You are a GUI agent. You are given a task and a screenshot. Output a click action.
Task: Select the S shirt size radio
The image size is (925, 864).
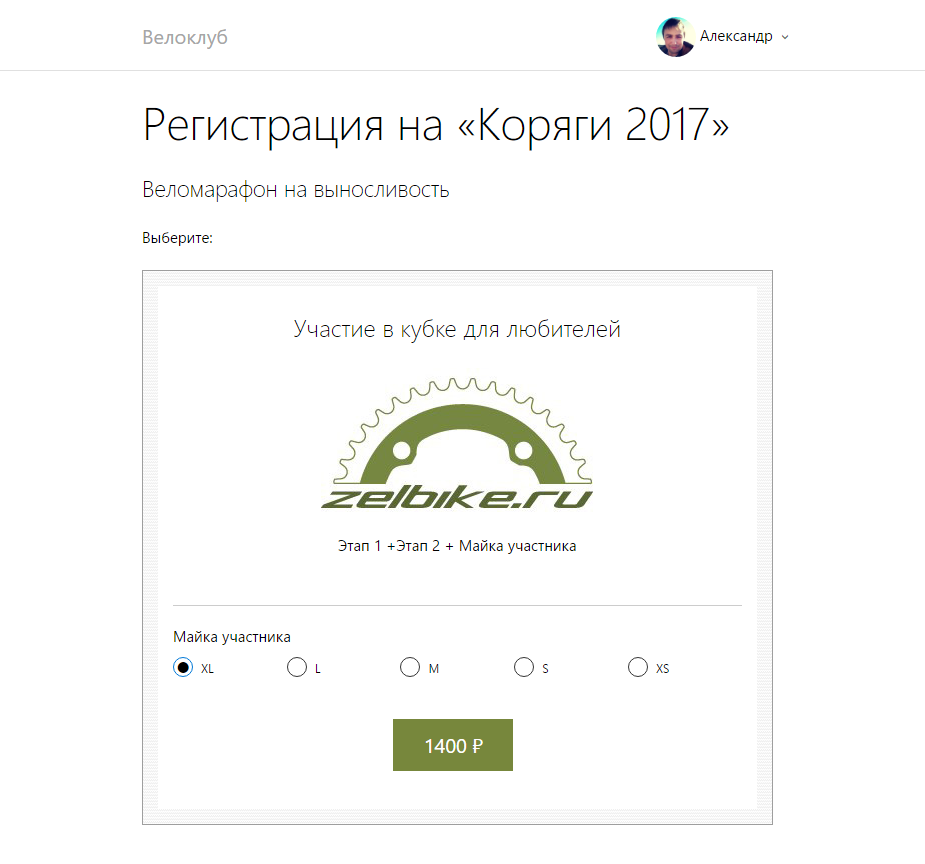(x=524, y=667)
